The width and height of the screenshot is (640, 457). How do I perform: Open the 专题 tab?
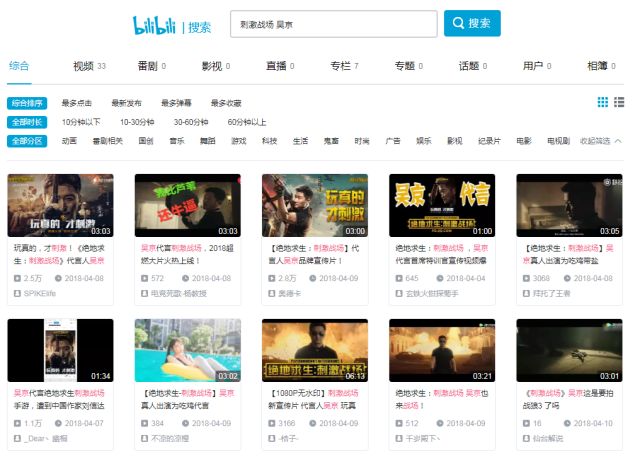[x=409, y=66]
